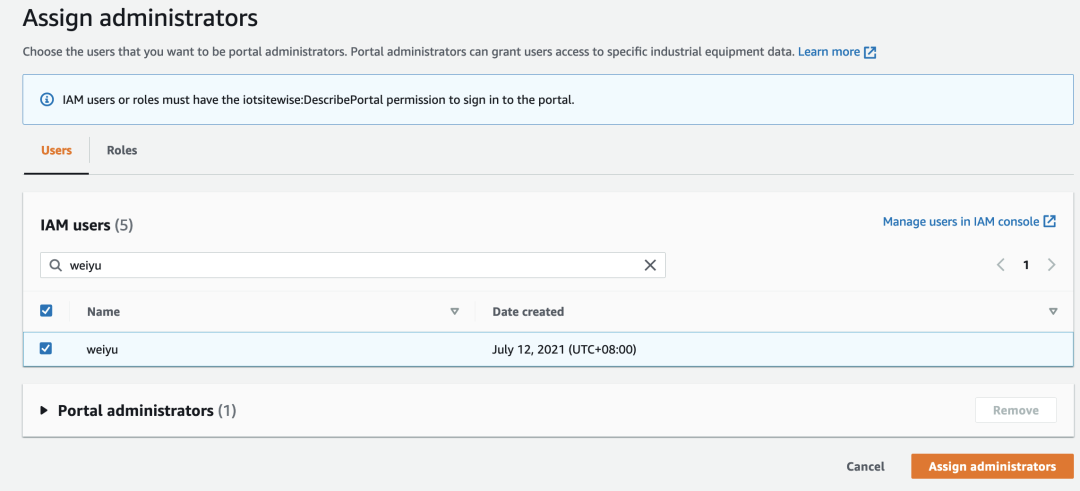Toggle the select-all users checkbox

pyautogui.click(x=46, y=311)
